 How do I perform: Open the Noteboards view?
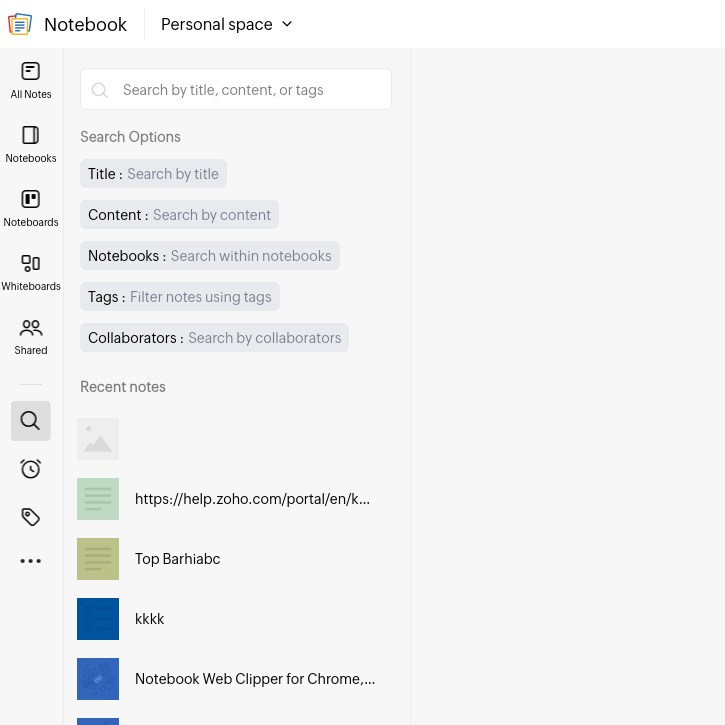31,208
